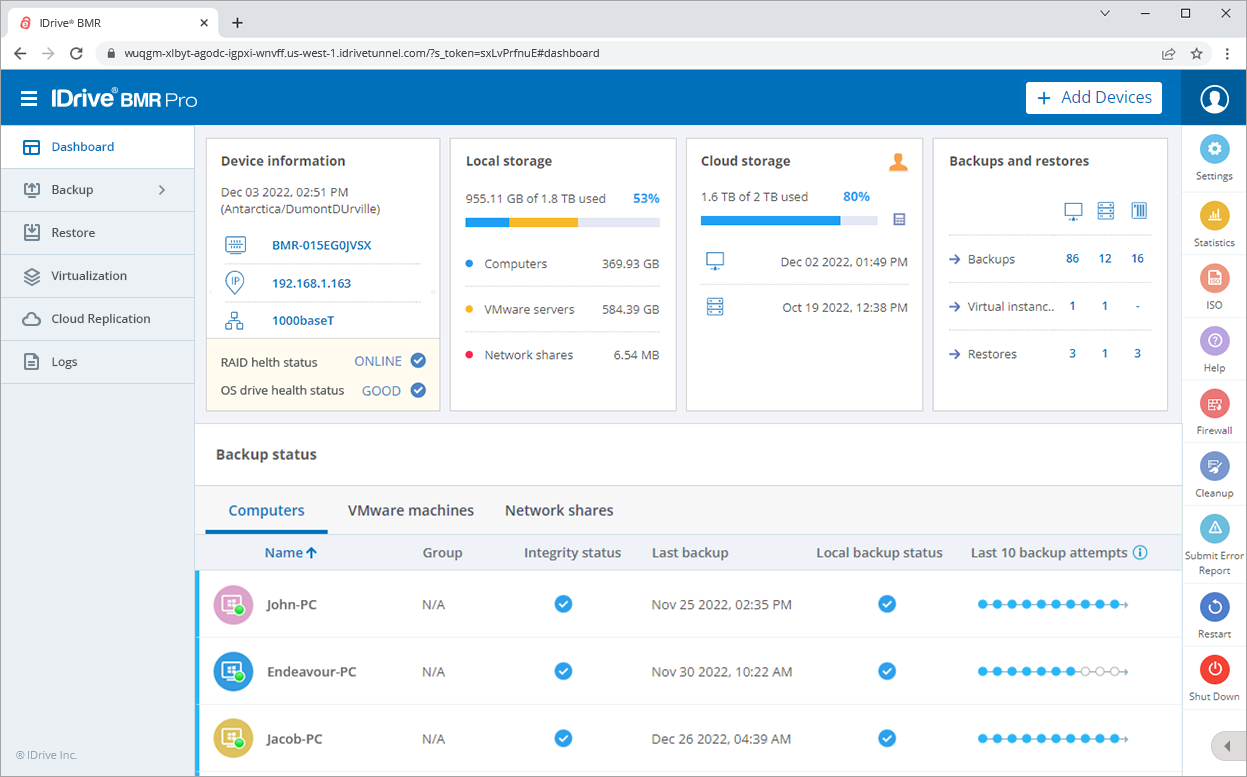Click the orange user icon in Cloud storage
Viewport: 1247px width, 777px height.
click(898, 162)
